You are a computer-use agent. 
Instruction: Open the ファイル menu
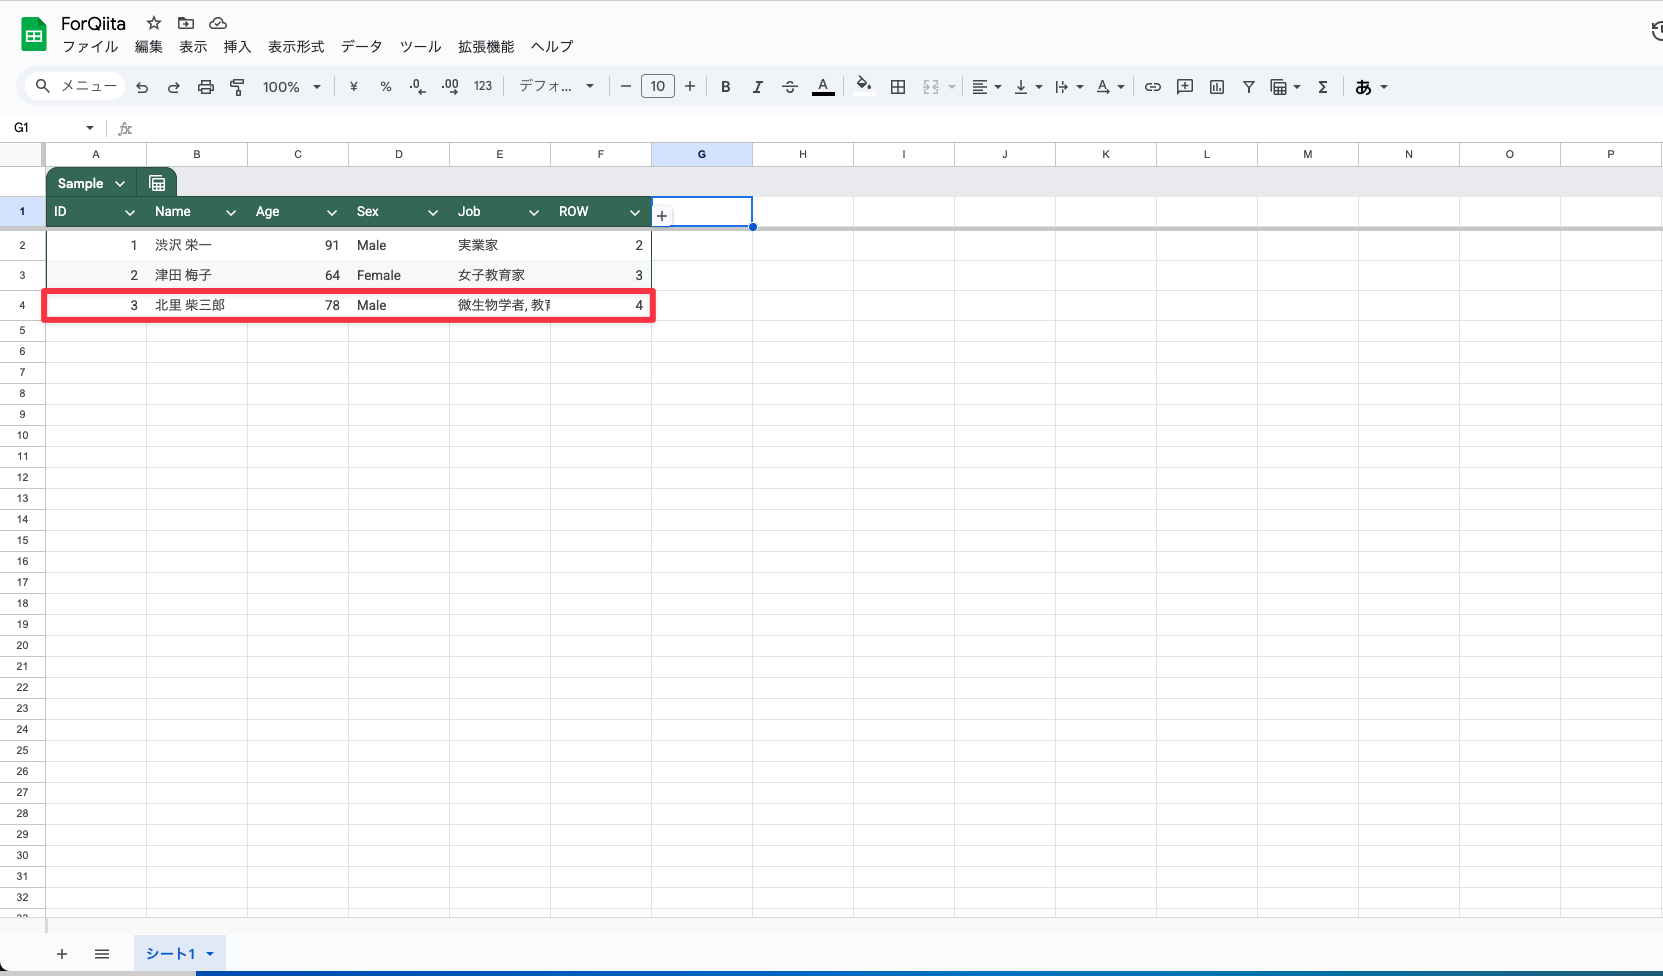90,47
